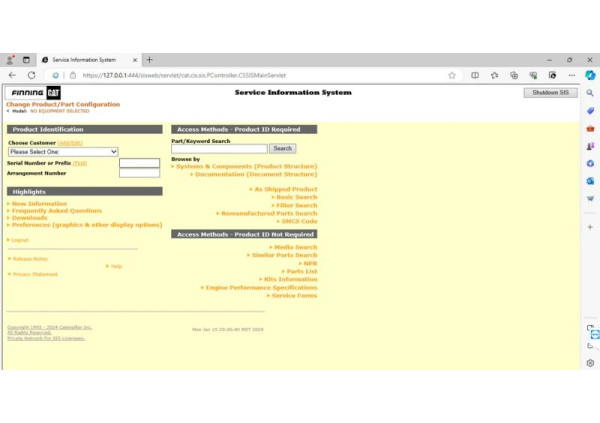Open browser Settings and more menu
Image resolution: width=600 pixels, height=423 pixels.
(x=571, y=75)
